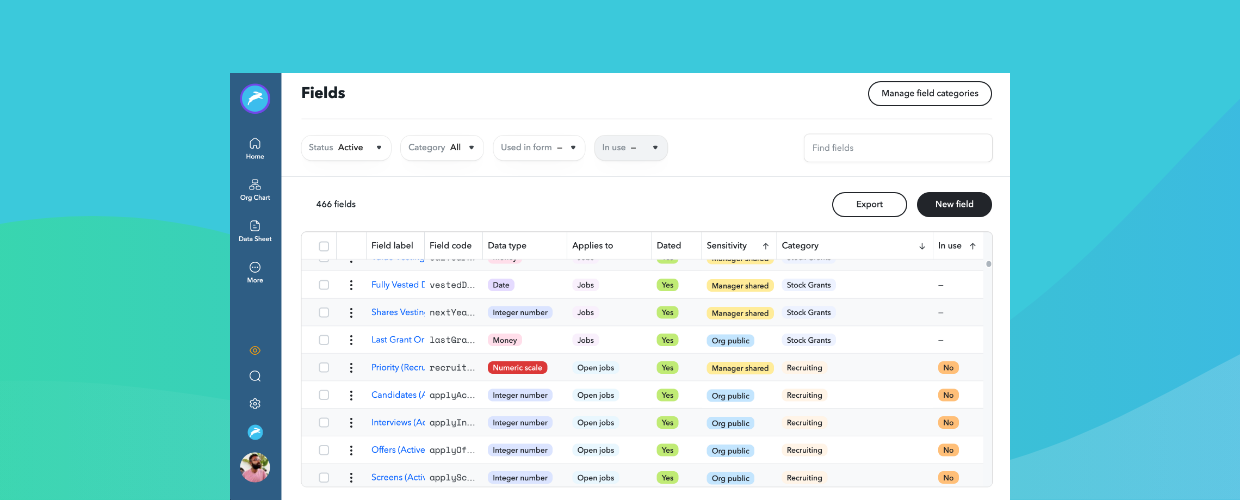The image size is (1240, 500).
Task: Open the row menu for Priority field
Action: point(351,368)
